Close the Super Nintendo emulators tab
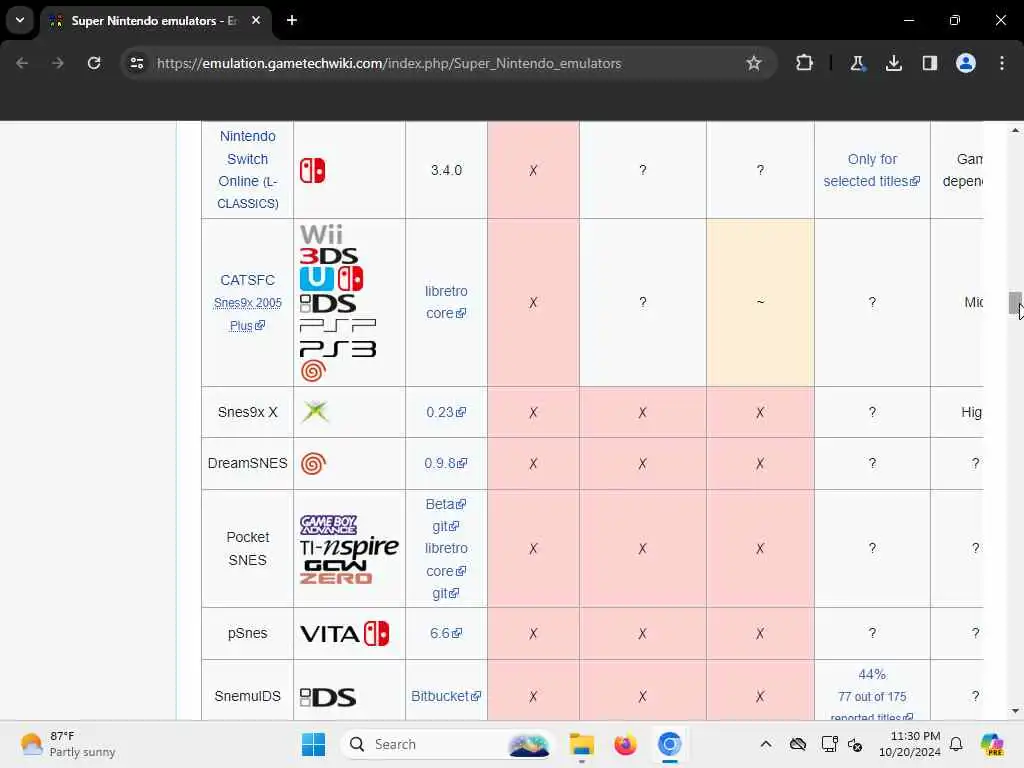Viewport: 1024px width, 768px height. tap(256, 20)
